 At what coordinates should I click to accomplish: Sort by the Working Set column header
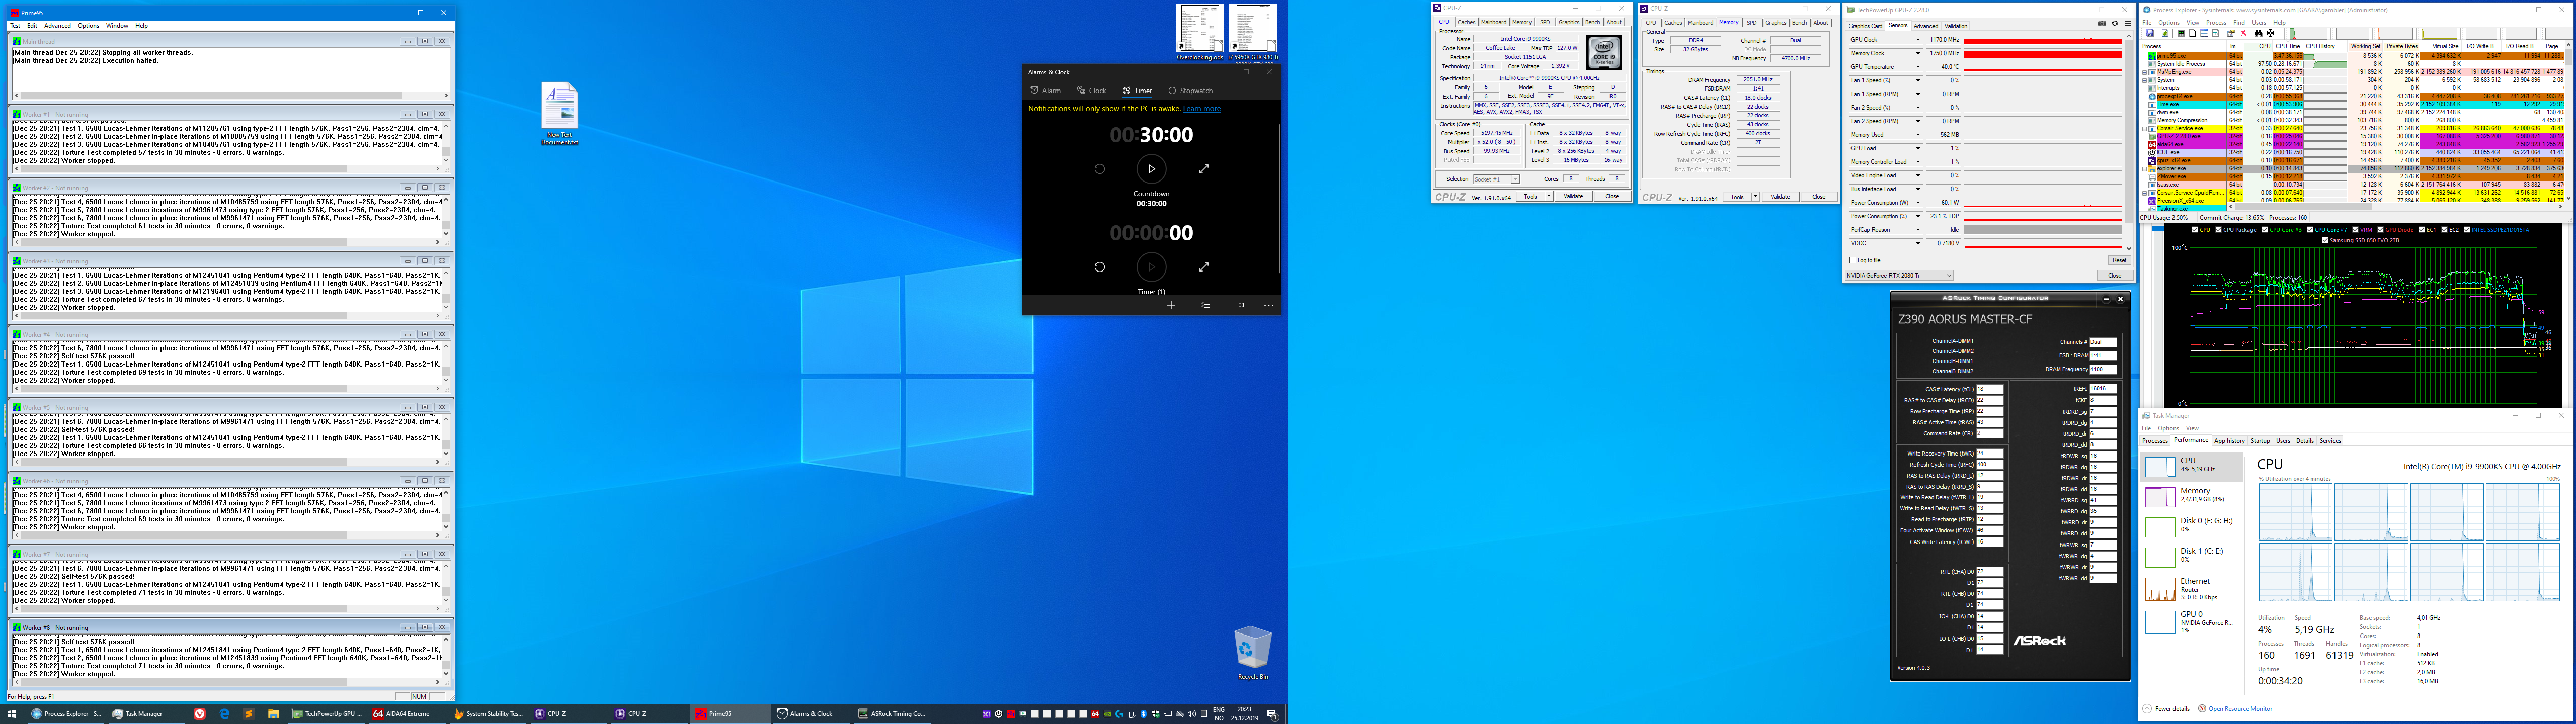tap(2365, 46)
